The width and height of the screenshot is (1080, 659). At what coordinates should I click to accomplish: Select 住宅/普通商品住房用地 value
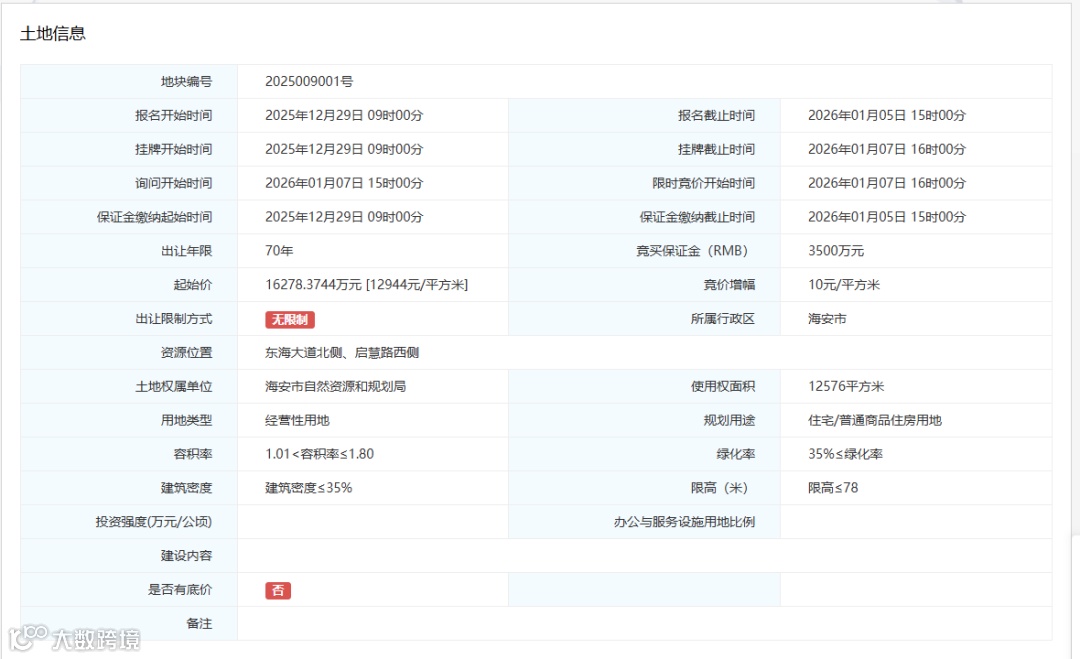875,420
